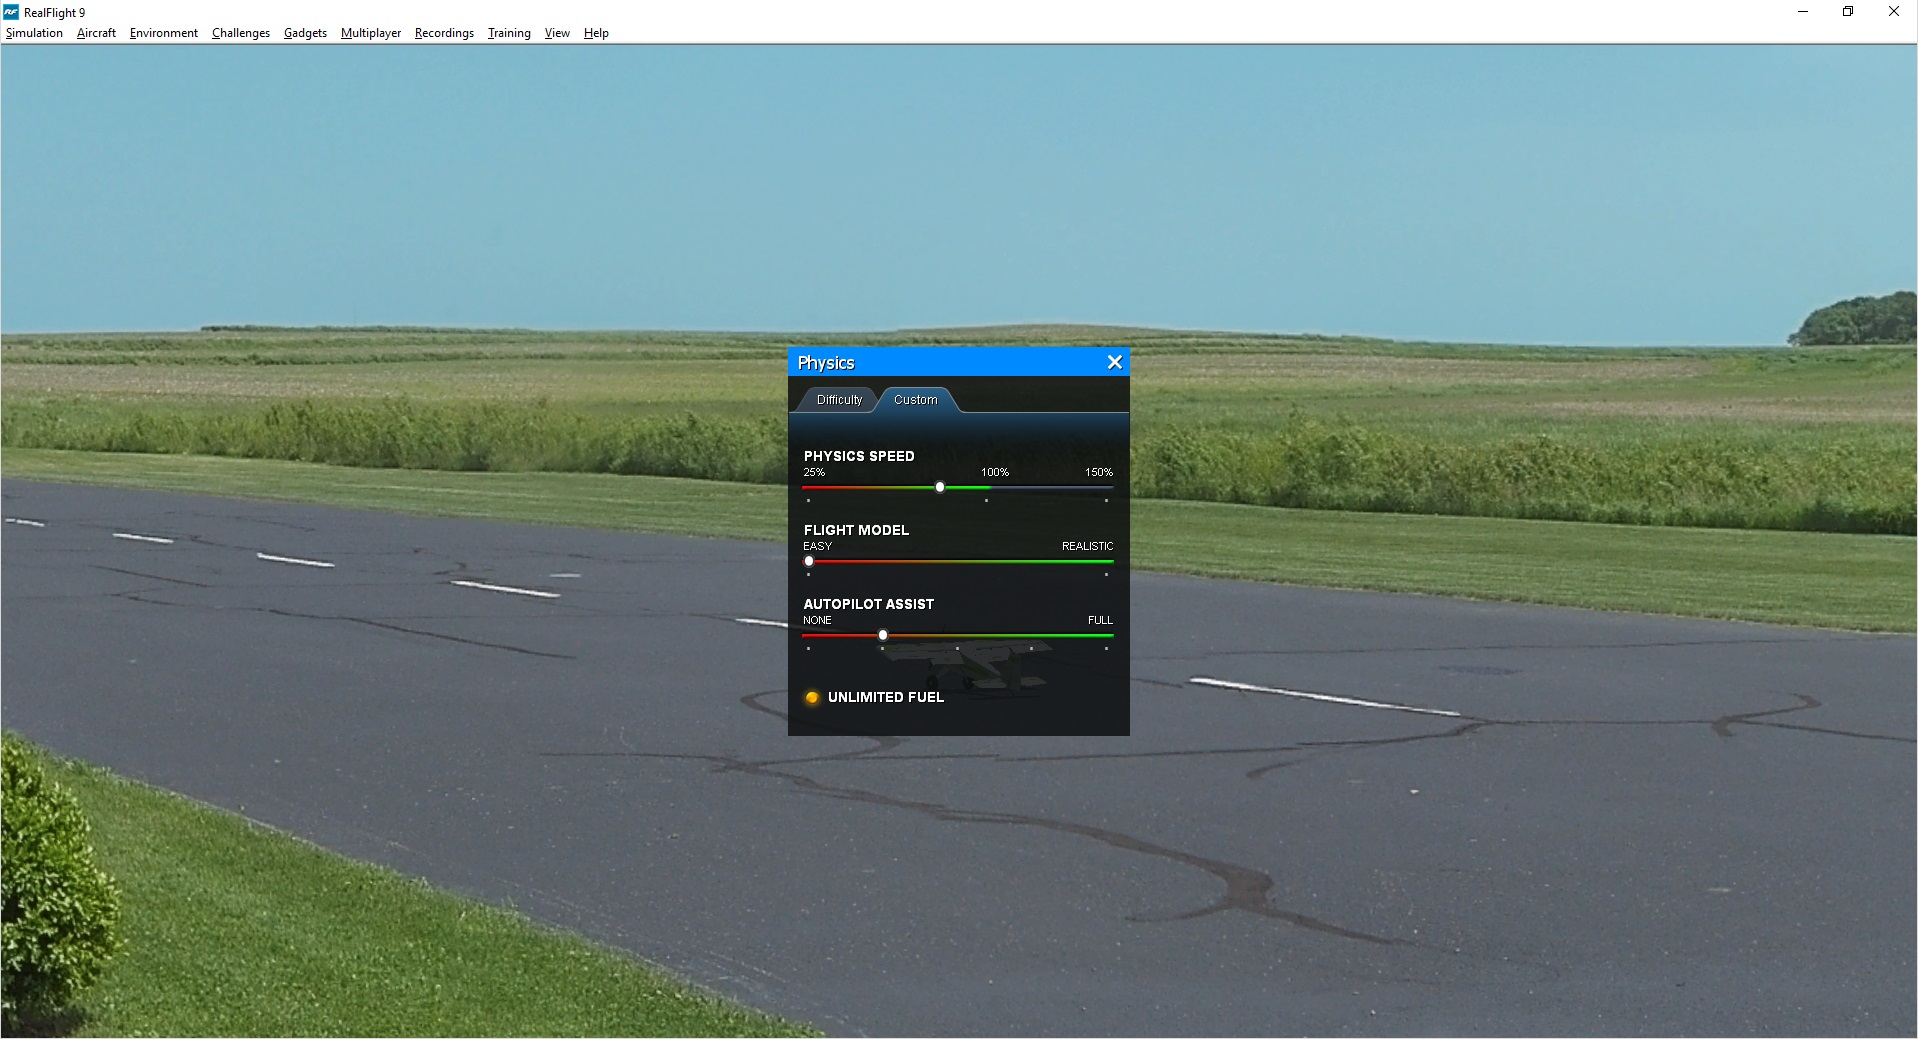The height and width of the screenshot is (1039, 1918).
Task: Click the RealFlight icon in title bar
Action: pyautogui.click(x=10, y=11)
